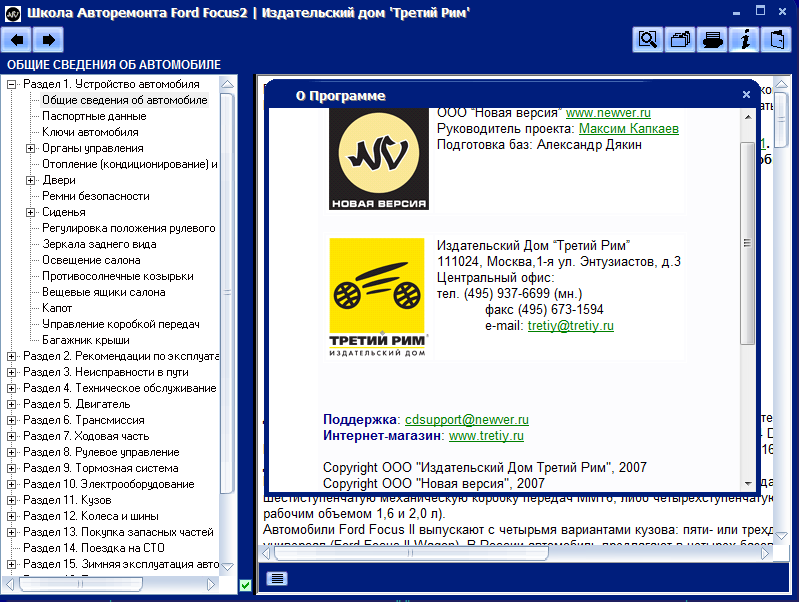The width and height of the screenshot is (799, 602).
Task: Select Раздел 15. Зимняя эксплуатация
Action: point(121,564)
